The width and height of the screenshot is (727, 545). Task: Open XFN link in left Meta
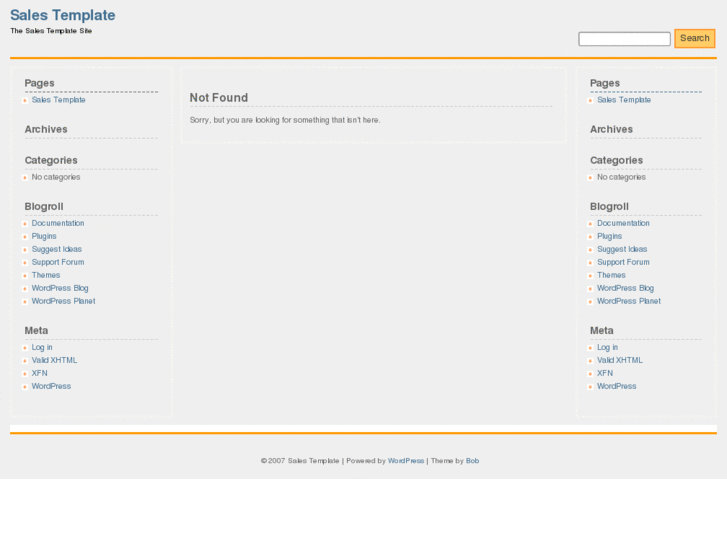(39, 373)
